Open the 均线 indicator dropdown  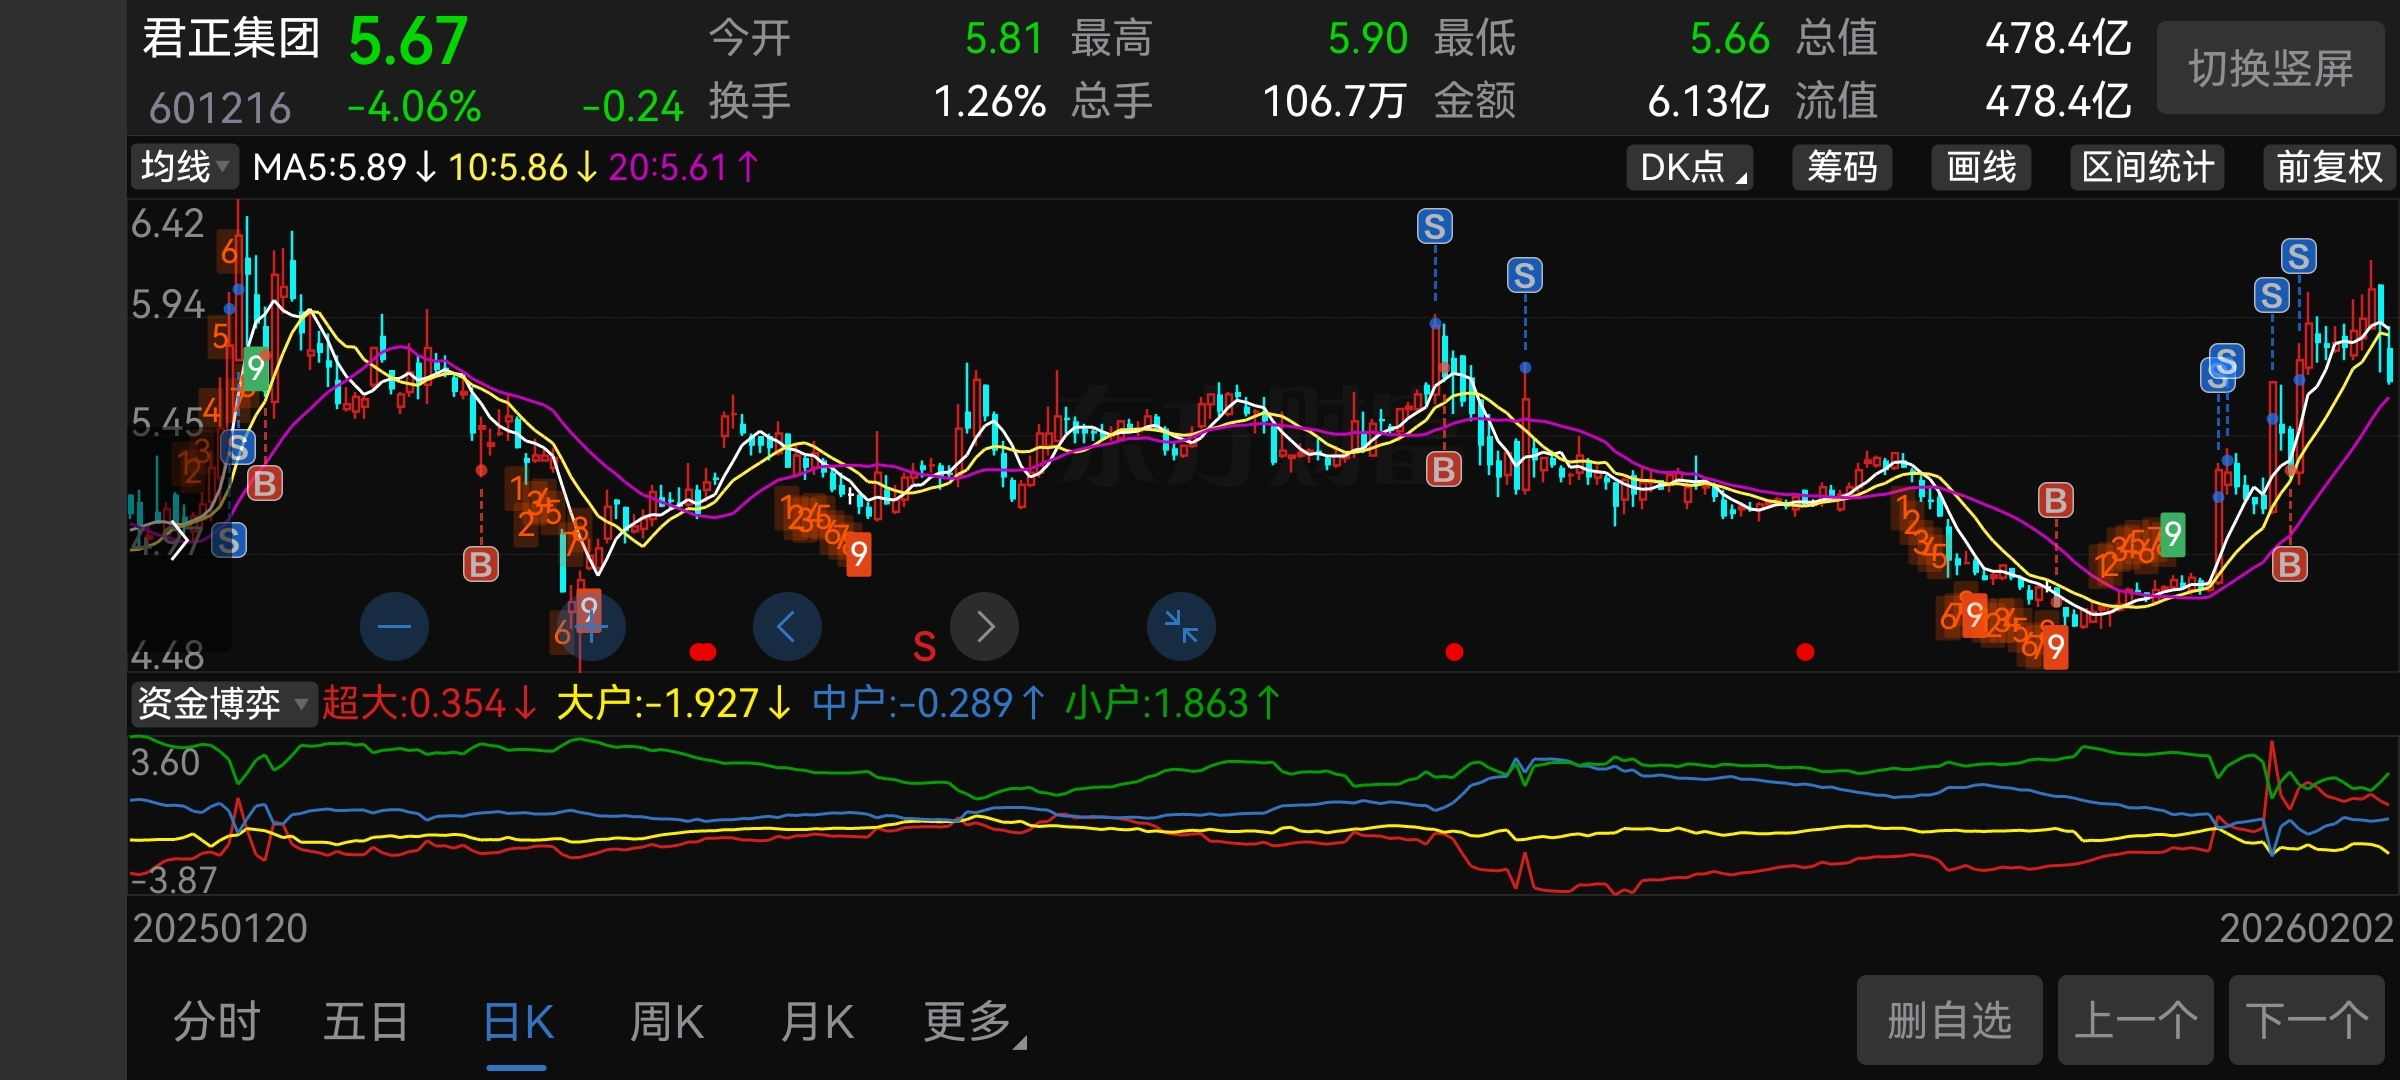tap(185, 167)
